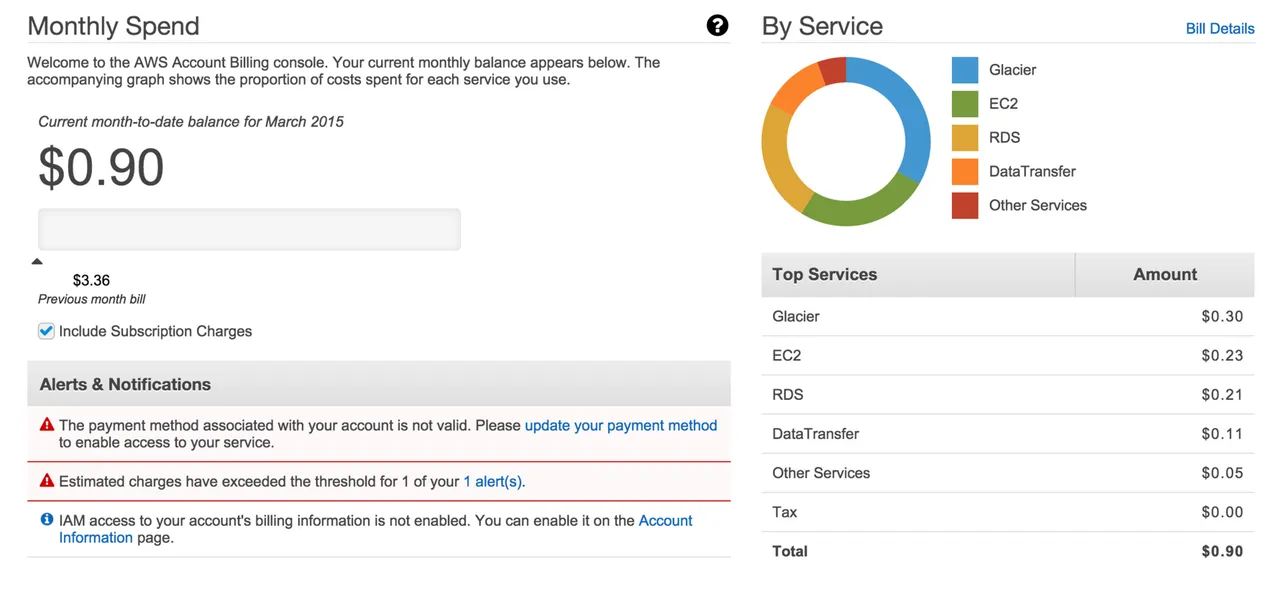Click the payment method red warning icon

coord(46,425)
